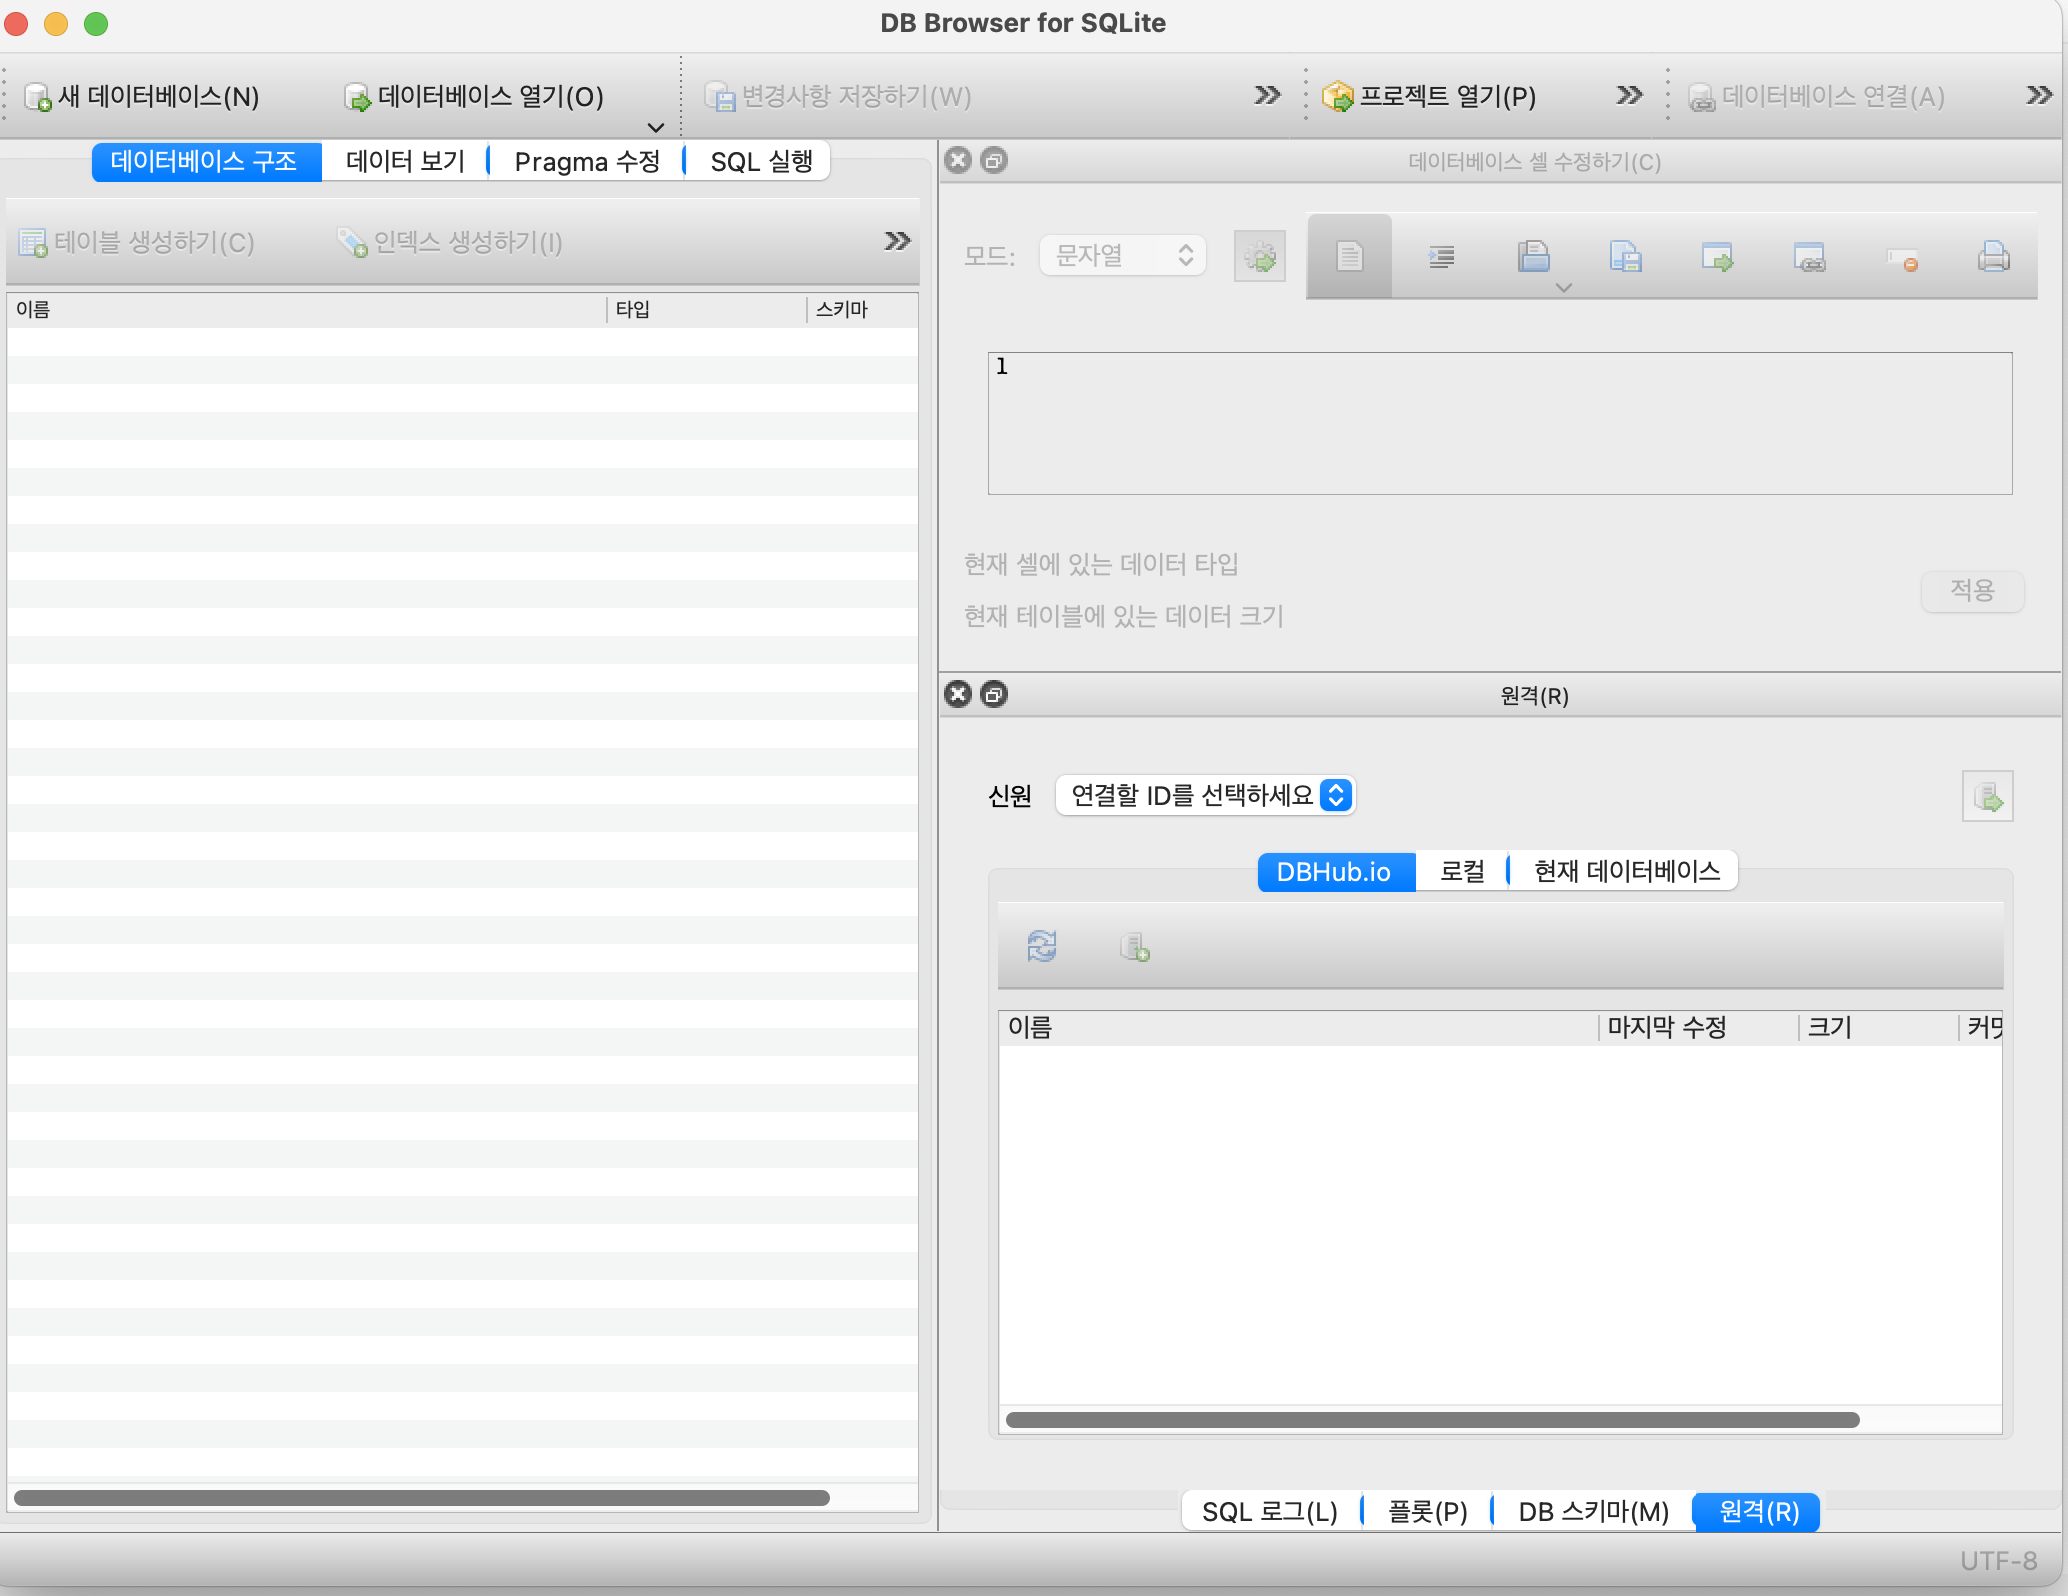This screenshot has width=2068, height=1596.
Task: Click the push database icon beside refresh
Action: [1134, 946]
